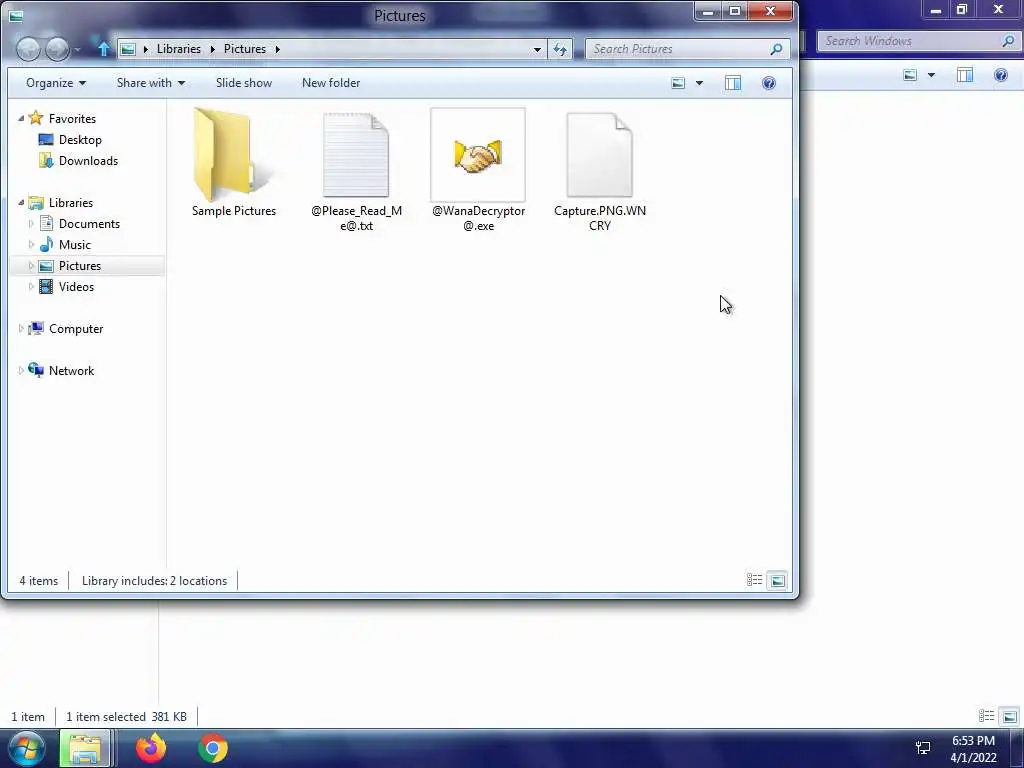1024x768 pixels.
Task: Expand the Documents library node
Action: (x=31, y=223)
